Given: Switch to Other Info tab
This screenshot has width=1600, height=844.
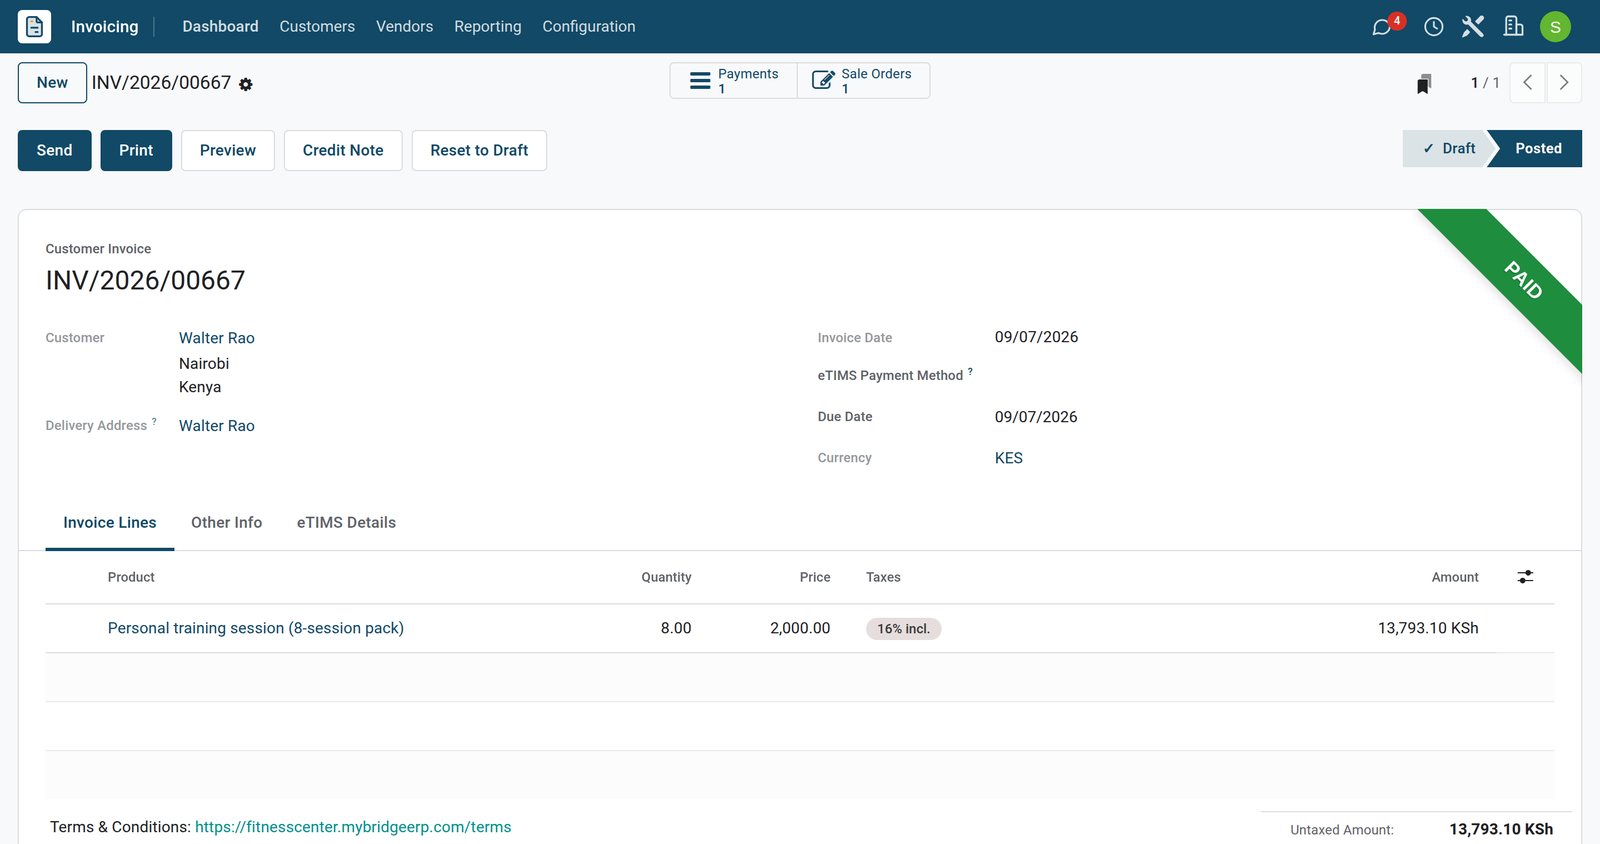Looking at the screenshot, I should click(227, 523).
